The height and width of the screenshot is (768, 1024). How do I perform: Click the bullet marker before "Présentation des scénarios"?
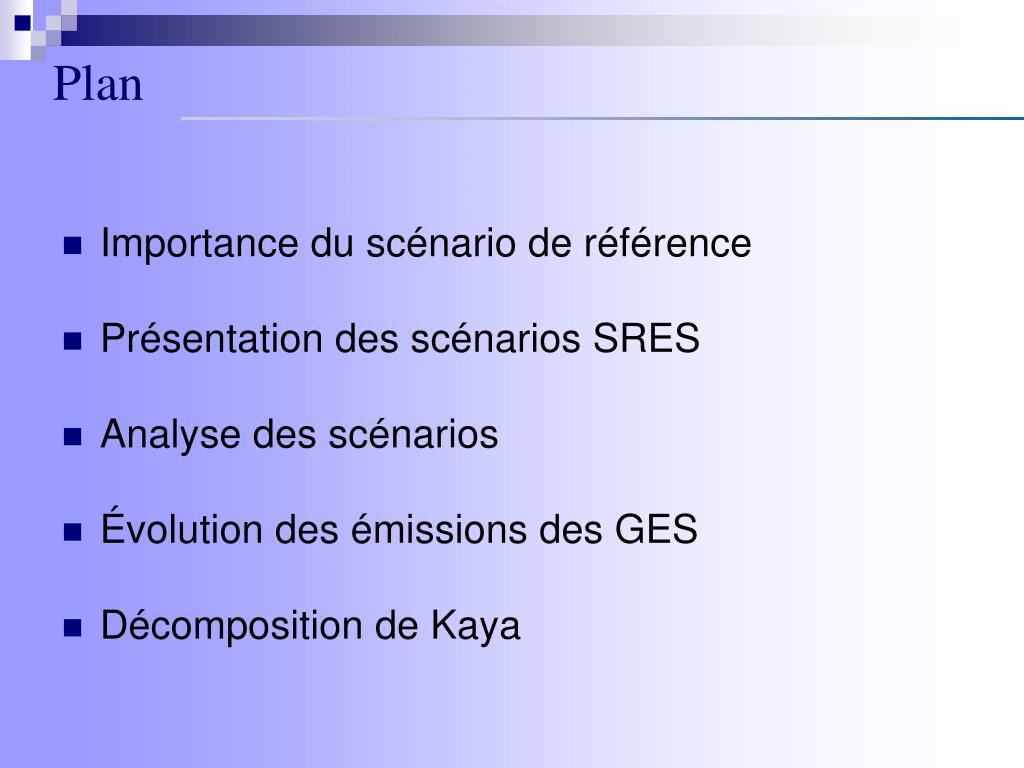pyautogui.click(x=72, y=342)
